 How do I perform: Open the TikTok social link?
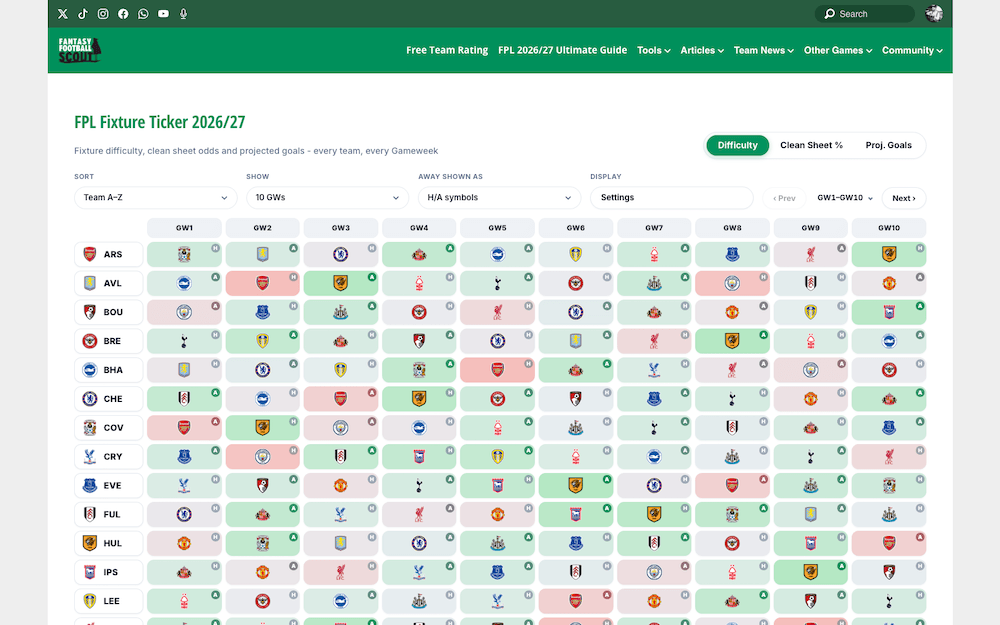click(83, 13)
